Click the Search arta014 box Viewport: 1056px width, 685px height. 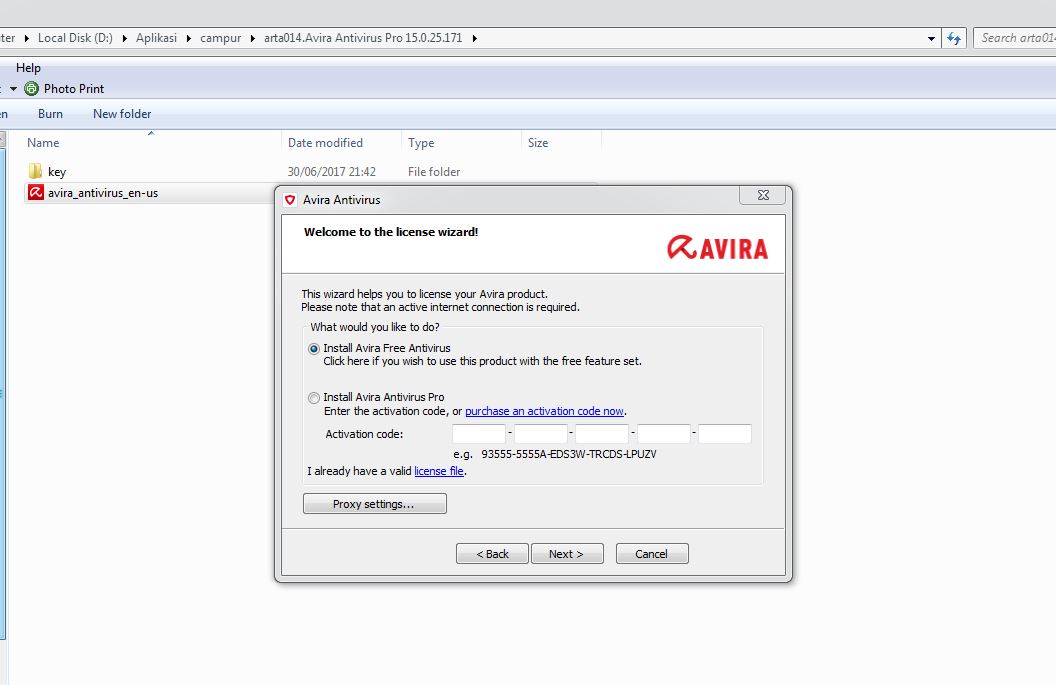tap(1016, 38)
